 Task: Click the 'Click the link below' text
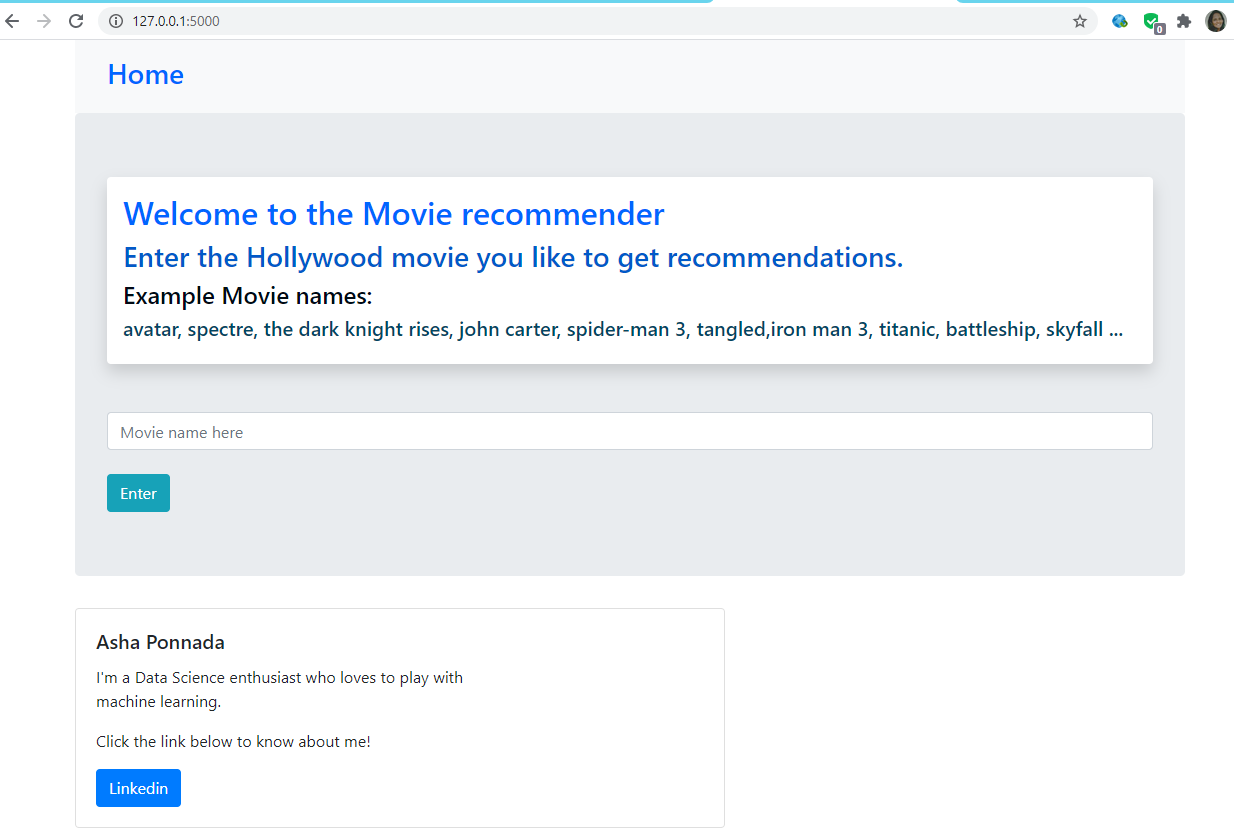[x=233, y=741]
